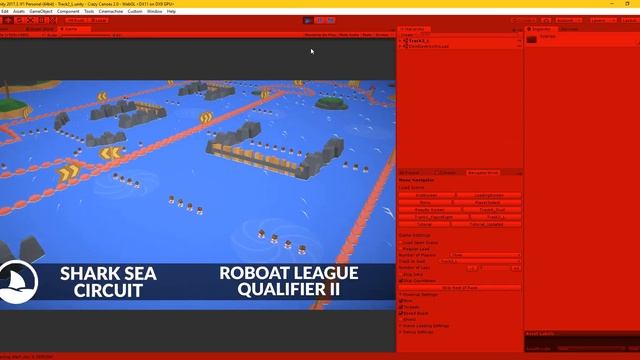This screenshot has height=360, width=640.
Task: Click the wide Skip End of Race button
Action: [x=460, y=288]
